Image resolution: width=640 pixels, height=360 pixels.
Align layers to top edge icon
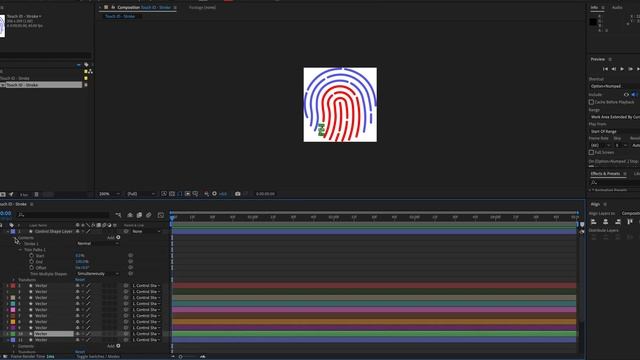click(630, 222)
